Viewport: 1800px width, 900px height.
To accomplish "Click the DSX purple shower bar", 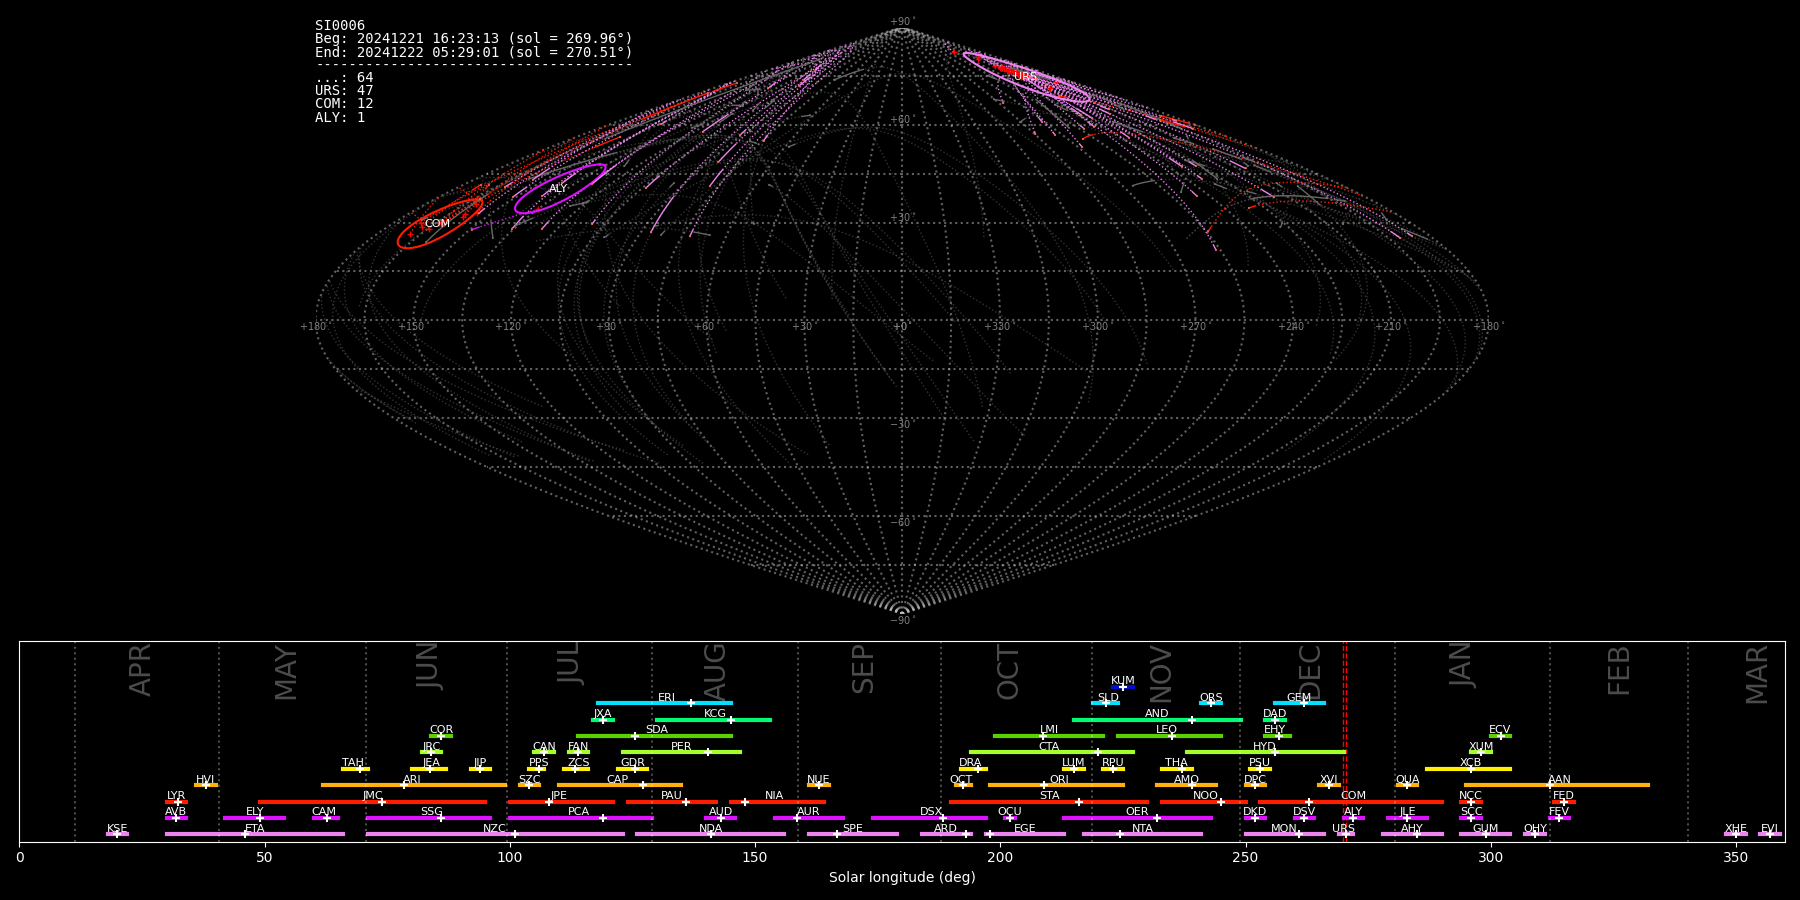I will click(x=929, y=818).
